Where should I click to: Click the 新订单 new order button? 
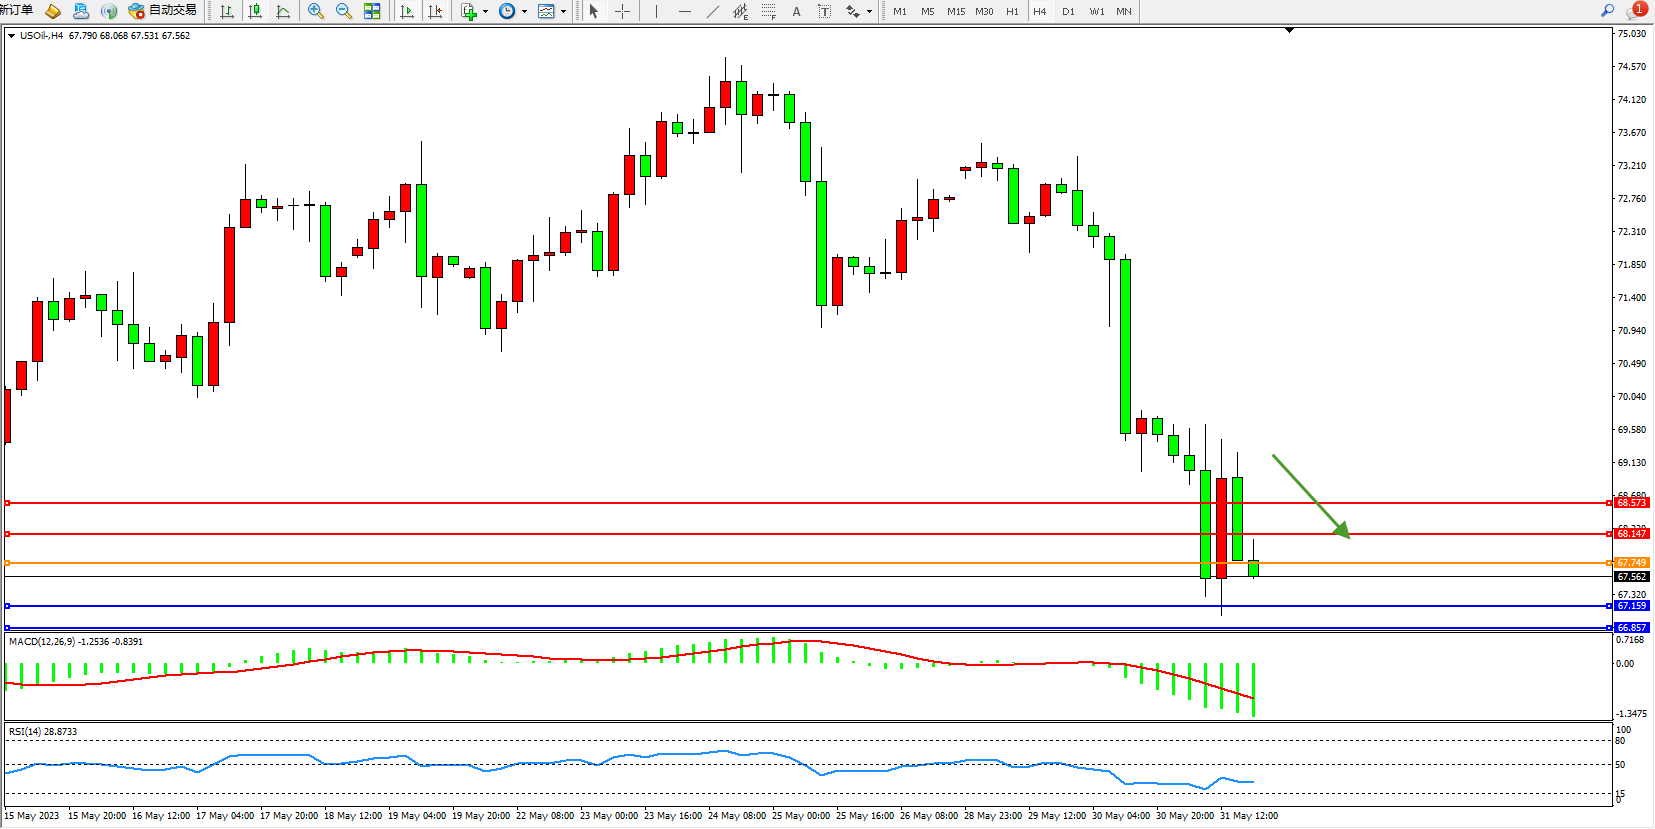[x=16, y=10]
